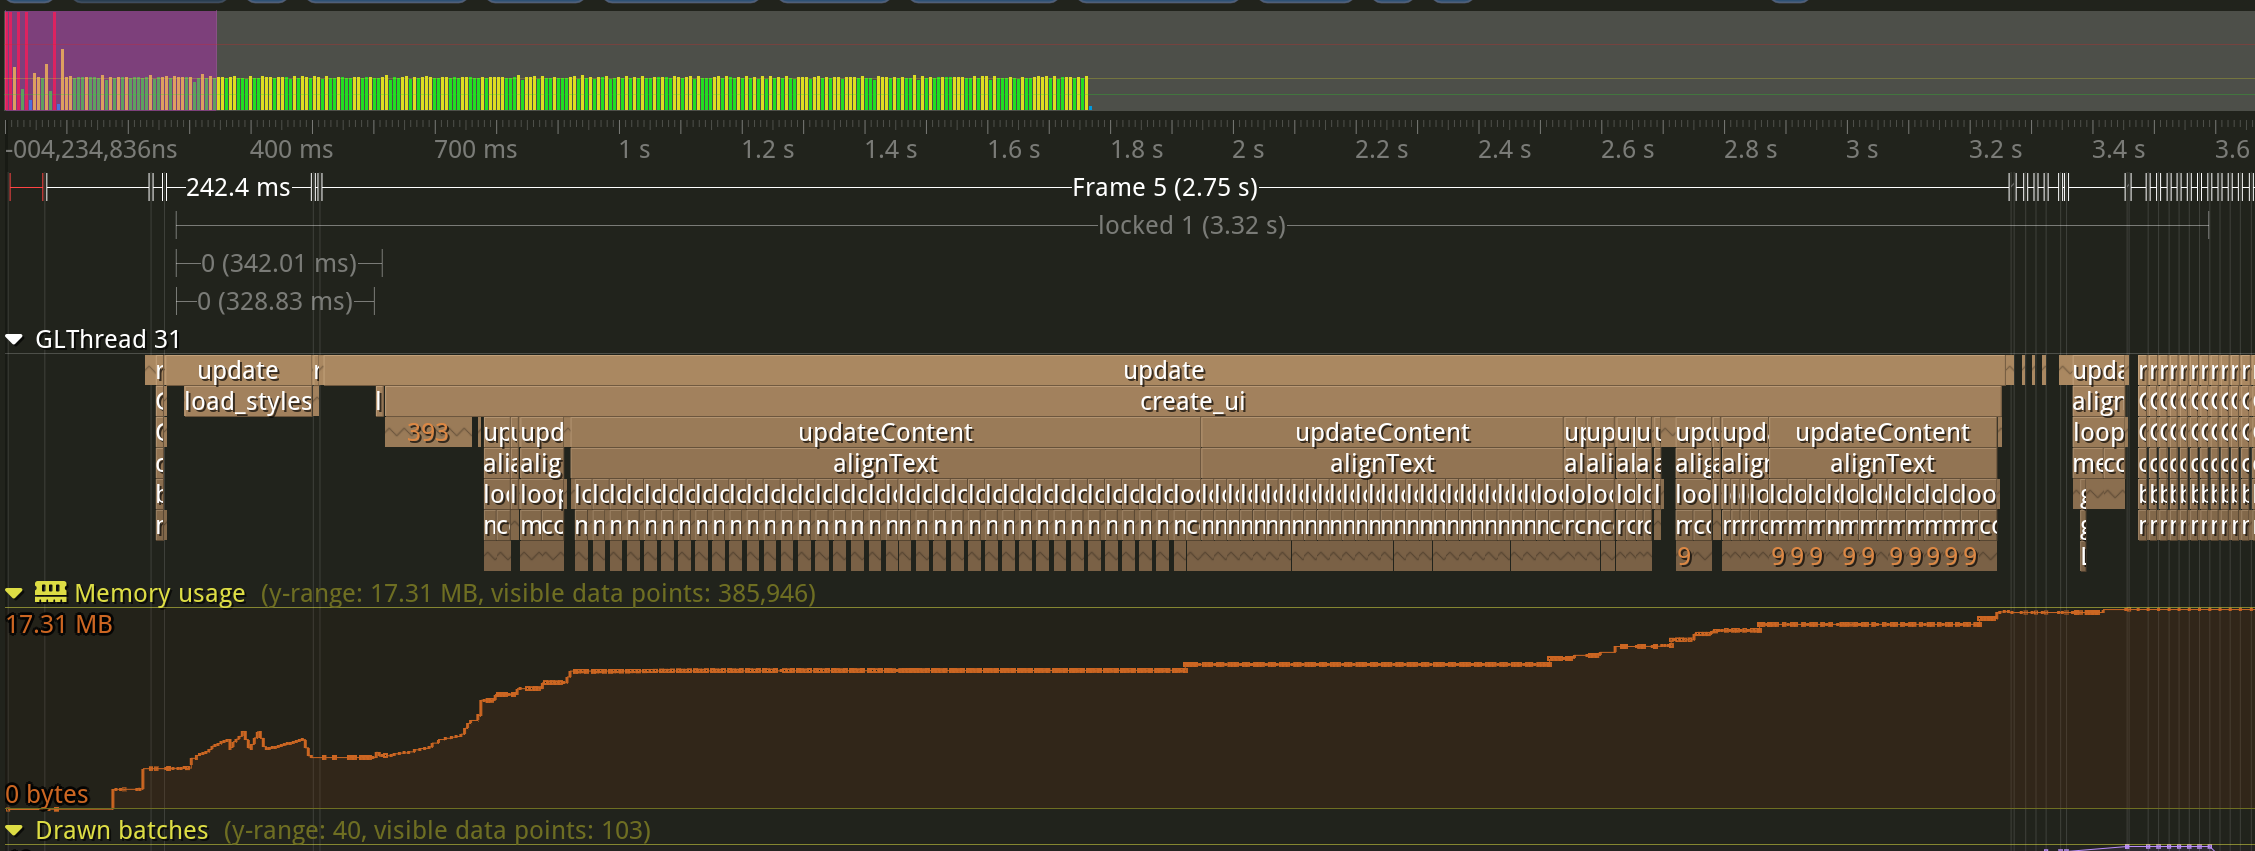Click the Memory usage plot title
Viewport: 2255px width, 851px height.
[159, 593]
